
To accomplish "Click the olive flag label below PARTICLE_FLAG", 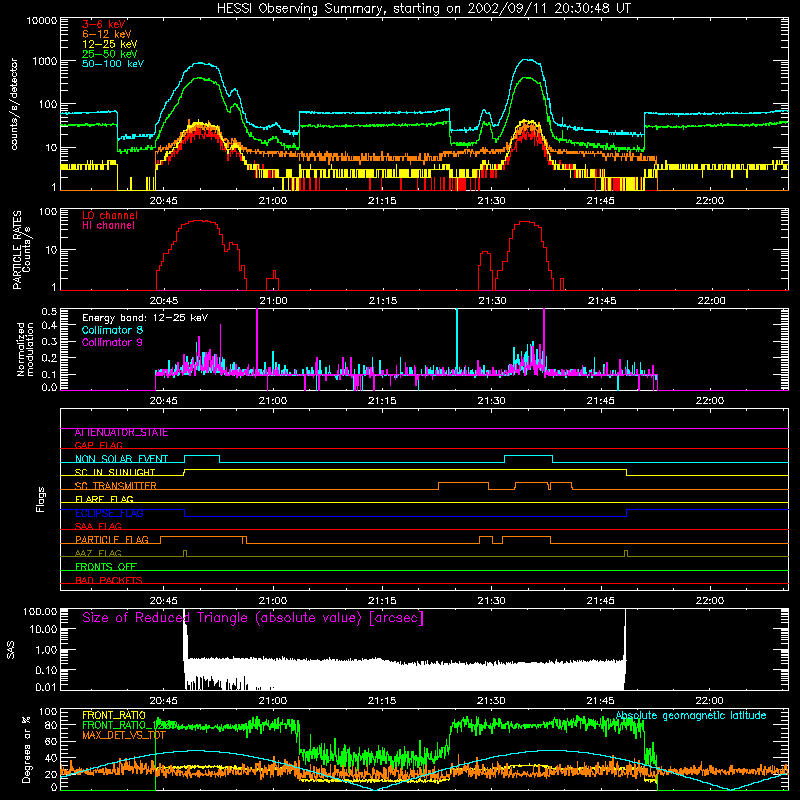I will pos(98,553).
